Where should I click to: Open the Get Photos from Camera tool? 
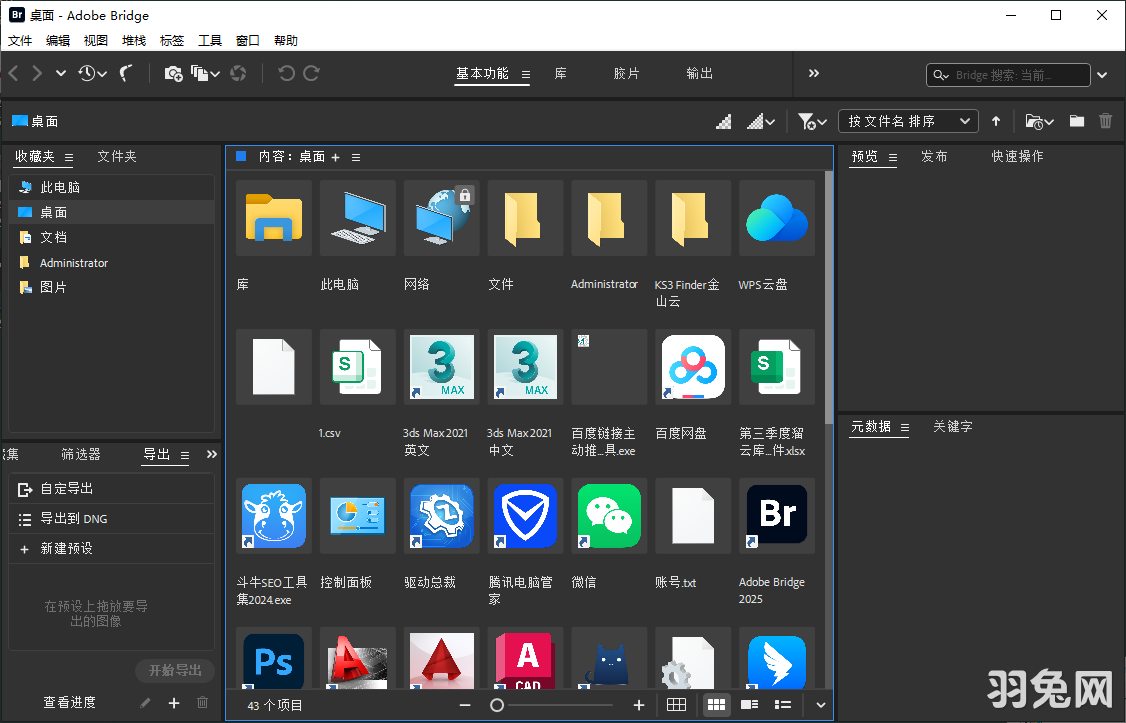pyautogui.click(x=172, y=73)
